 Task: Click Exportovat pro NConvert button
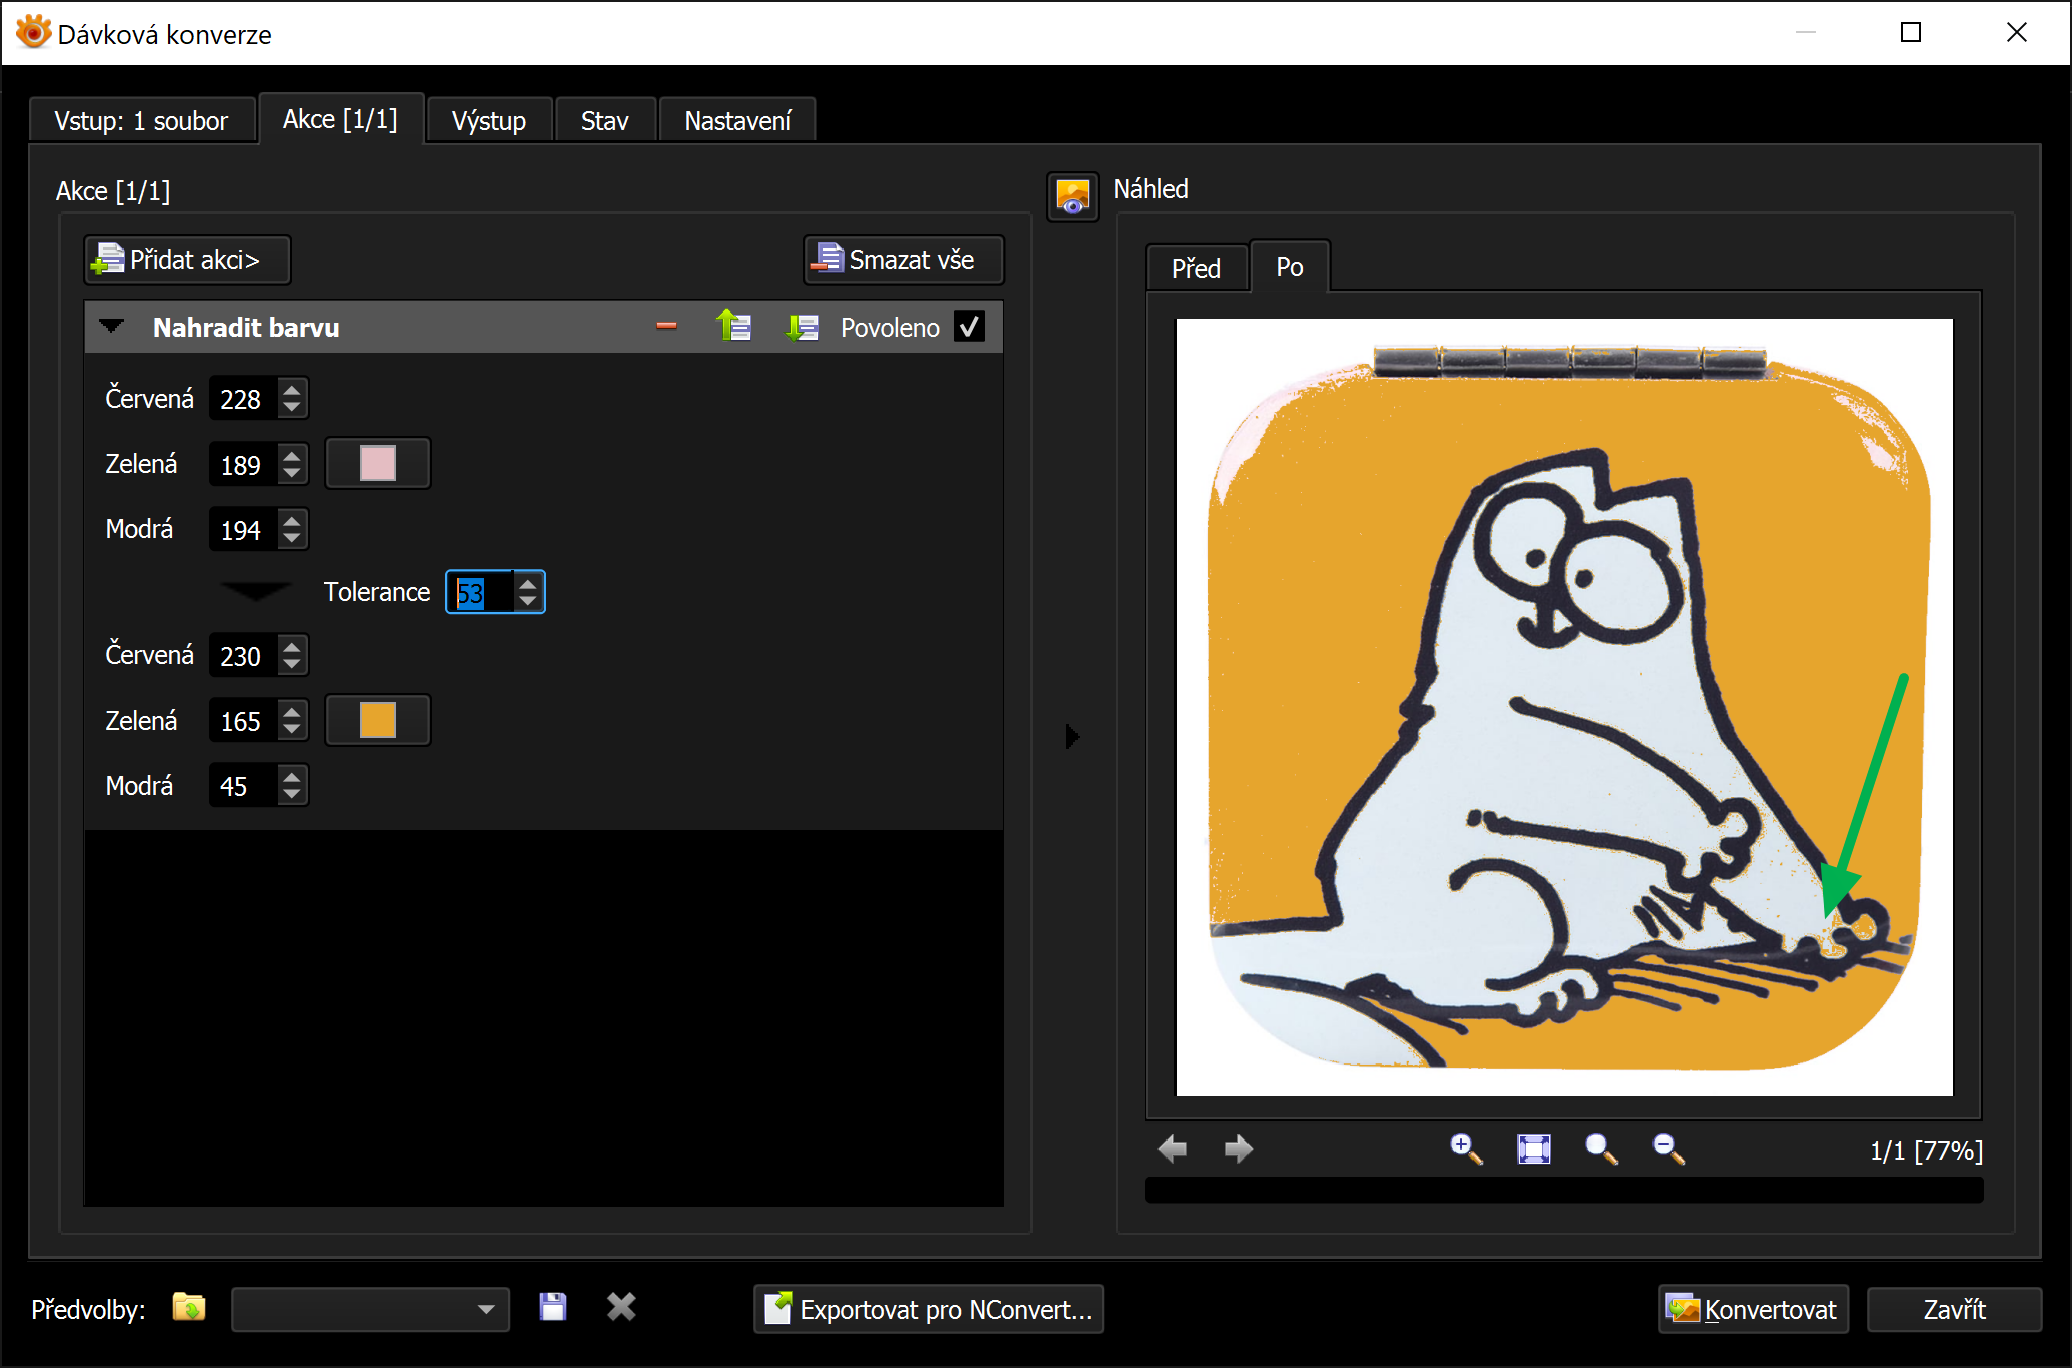pos(928,1309)
